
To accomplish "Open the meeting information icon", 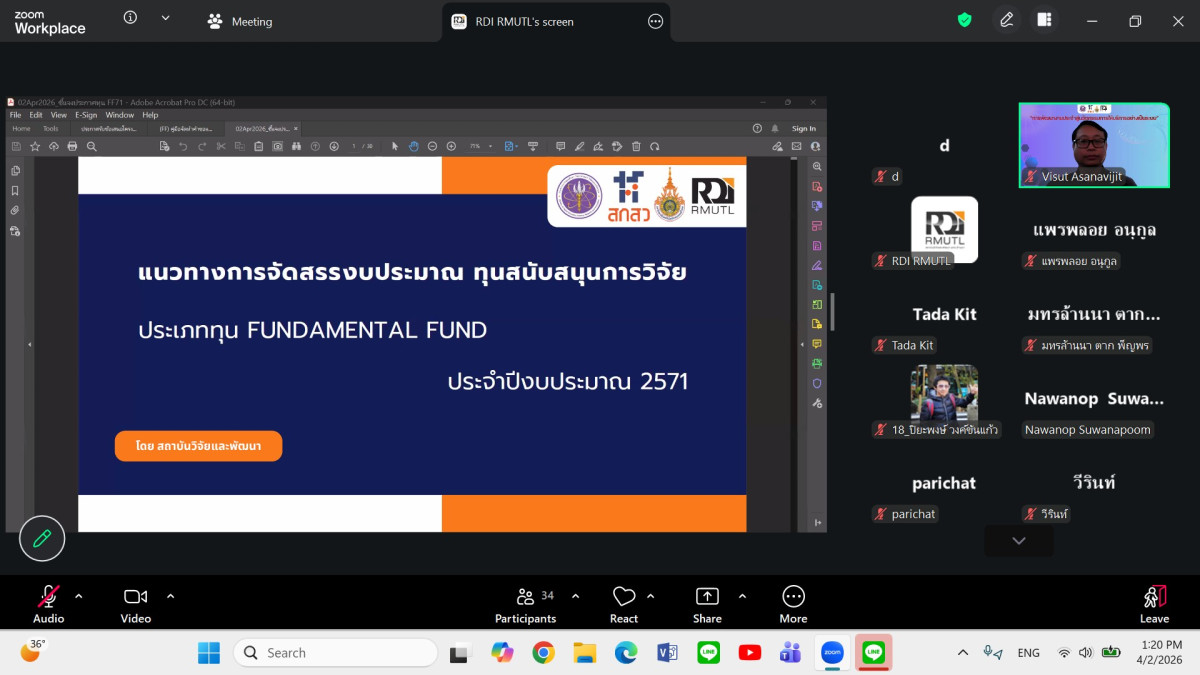I will pyautogui.click(x=130, y=18).
